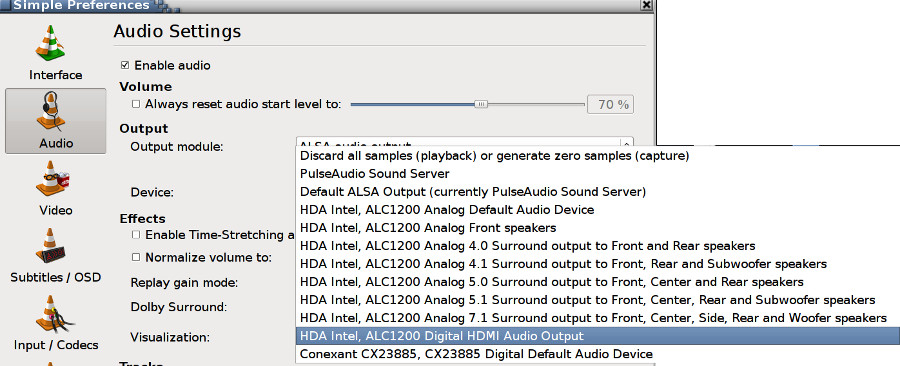Select Analog 4.0 Surround output entry
Image resolution: width=900 pixels, height=366 pixels.
pos(598,246)
